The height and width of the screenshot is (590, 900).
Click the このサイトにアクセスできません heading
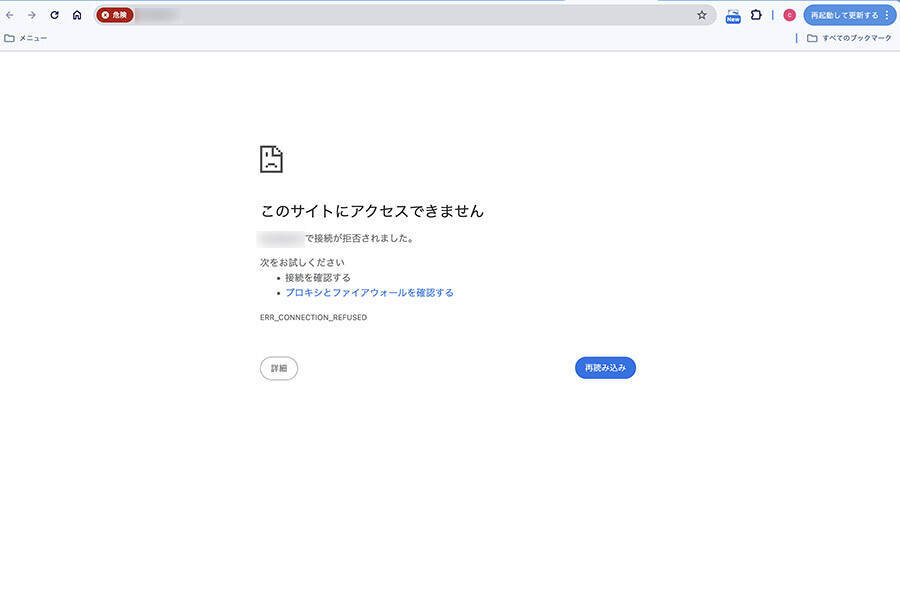372,211
